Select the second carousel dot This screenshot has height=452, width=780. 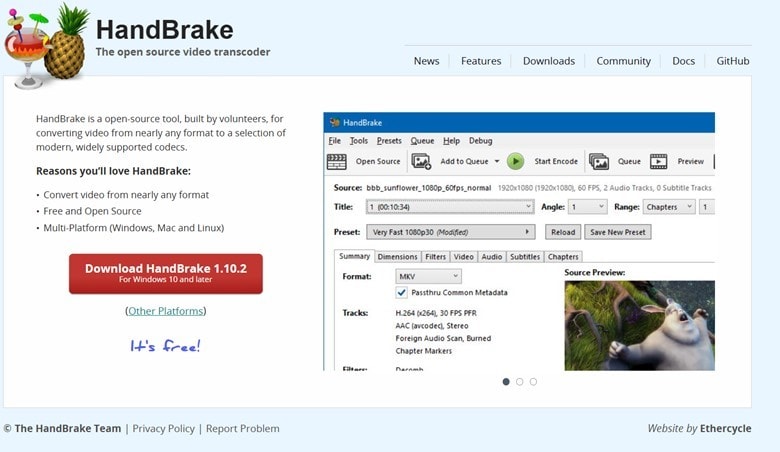pyautogui.click(x=519, y=382)
